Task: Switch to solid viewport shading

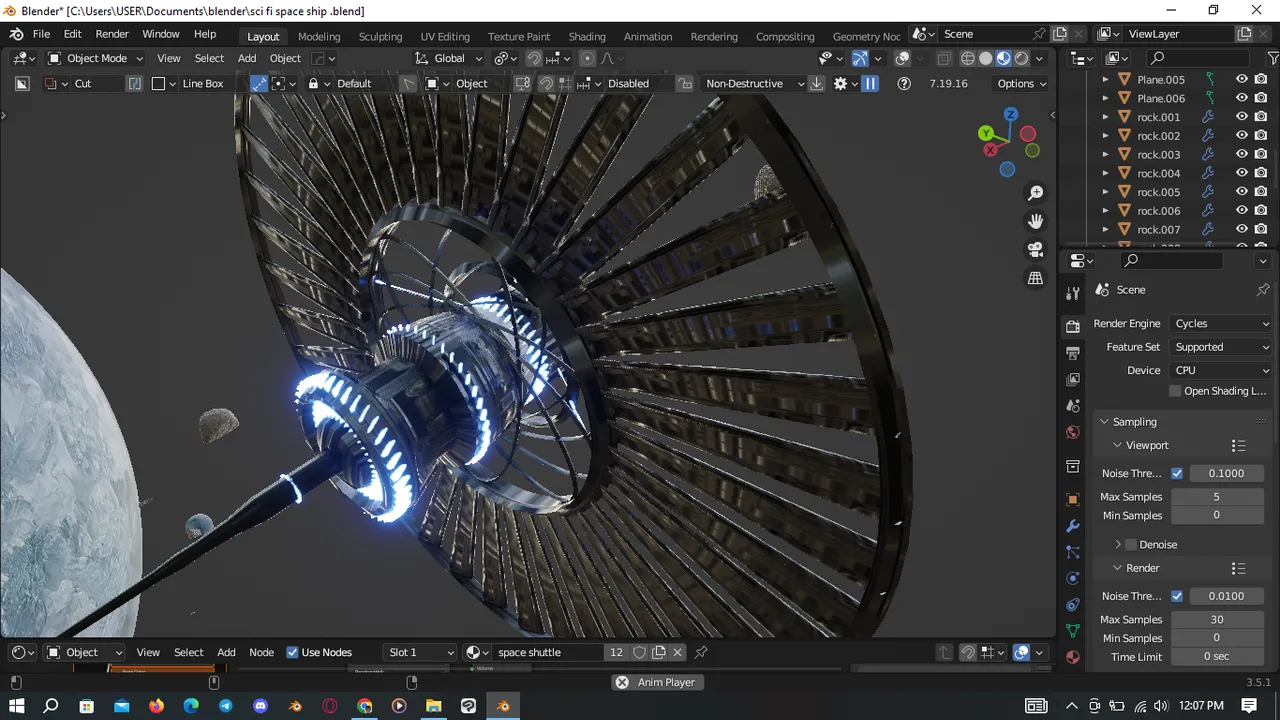Action: tap(985, 58)
